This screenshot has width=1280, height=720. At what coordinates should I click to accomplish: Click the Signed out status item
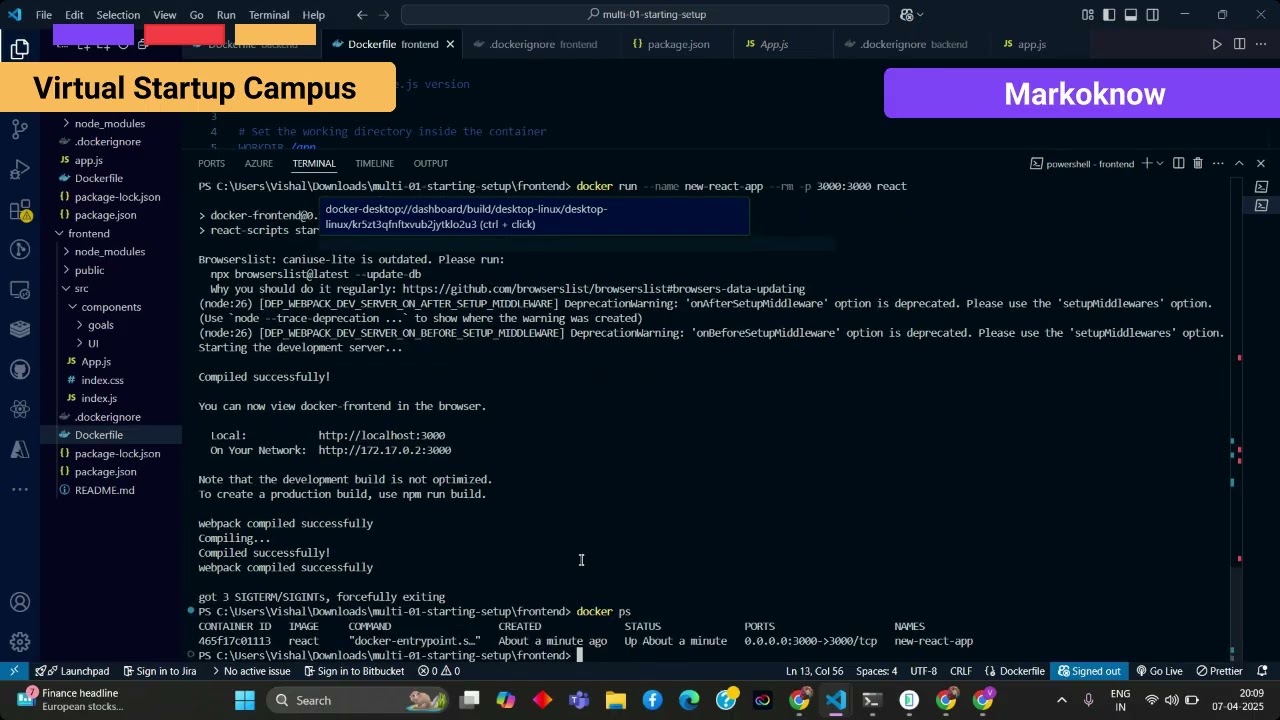click(x=1089, y=671)
